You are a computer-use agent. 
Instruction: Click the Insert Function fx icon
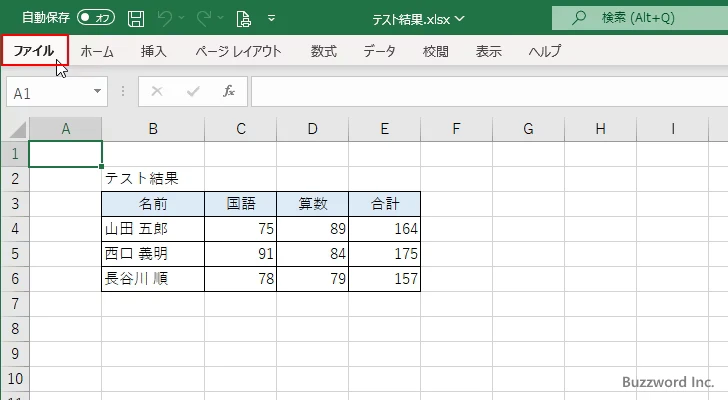[228, 91]
